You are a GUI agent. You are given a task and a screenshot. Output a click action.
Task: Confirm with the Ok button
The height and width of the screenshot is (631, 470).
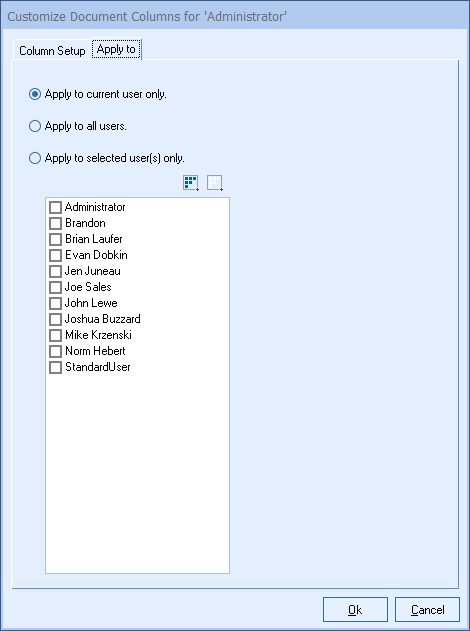point(355,610)
